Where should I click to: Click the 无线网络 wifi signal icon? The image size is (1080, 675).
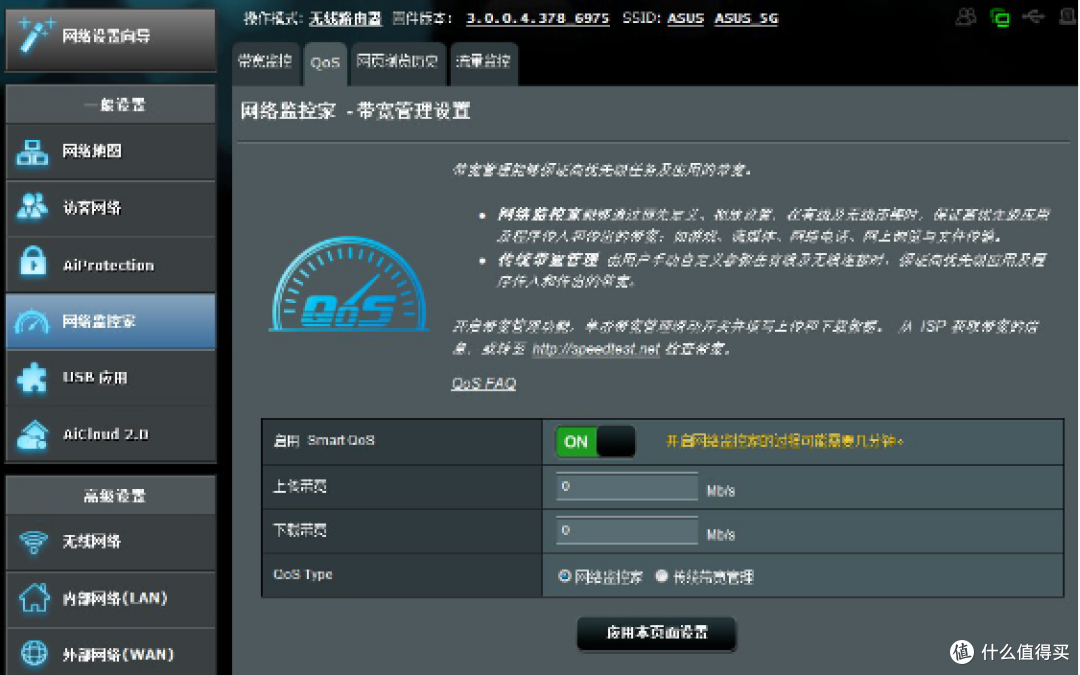(33, 541)
